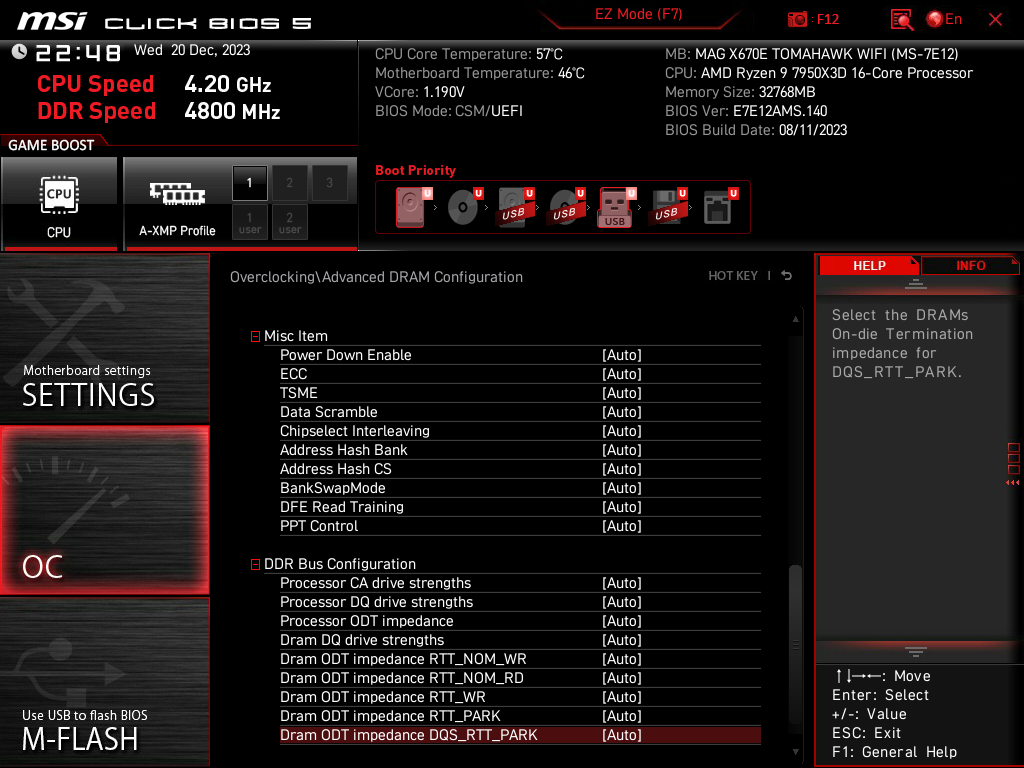
Task: Click the HOT KEY label
Action: (x=733, y=276)
